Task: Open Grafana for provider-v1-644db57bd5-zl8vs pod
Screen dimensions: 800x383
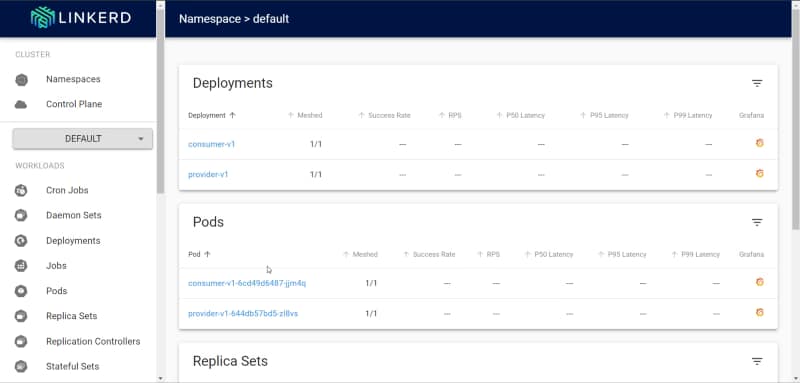Action: pyautogui.click(x=759, y=313)
